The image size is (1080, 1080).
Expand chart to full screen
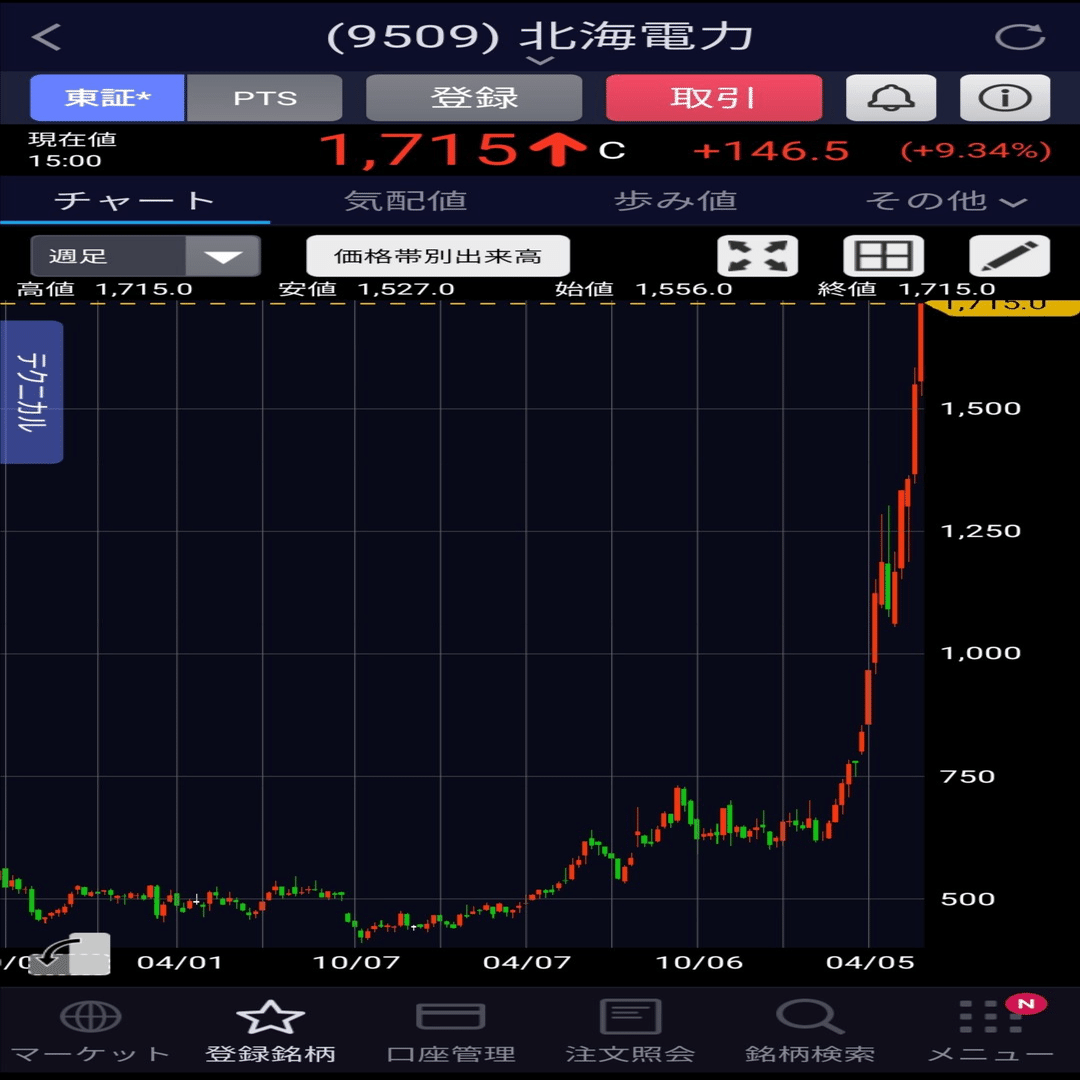758,256
